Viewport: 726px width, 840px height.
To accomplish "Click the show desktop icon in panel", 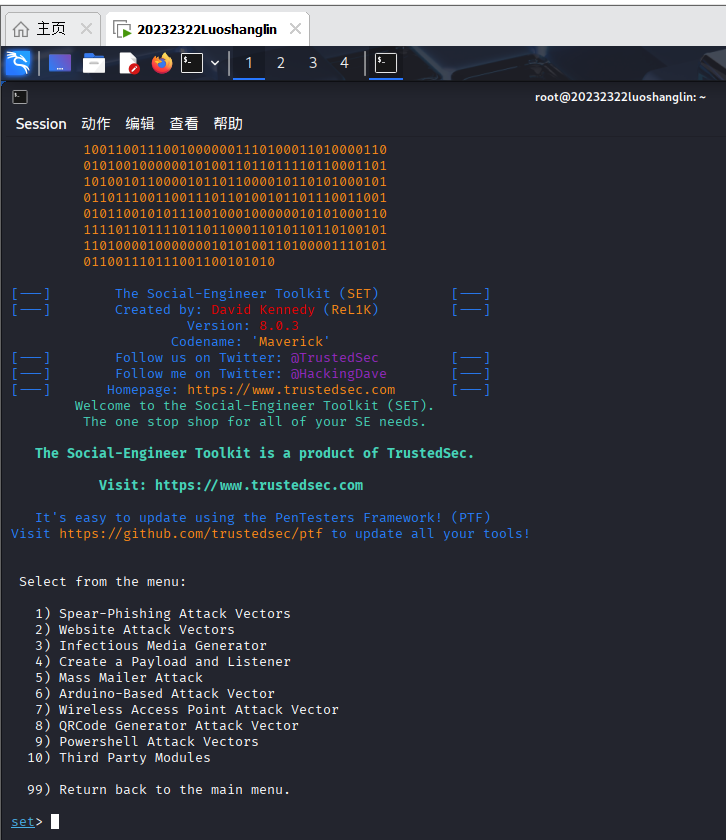I will click(59, 63).
